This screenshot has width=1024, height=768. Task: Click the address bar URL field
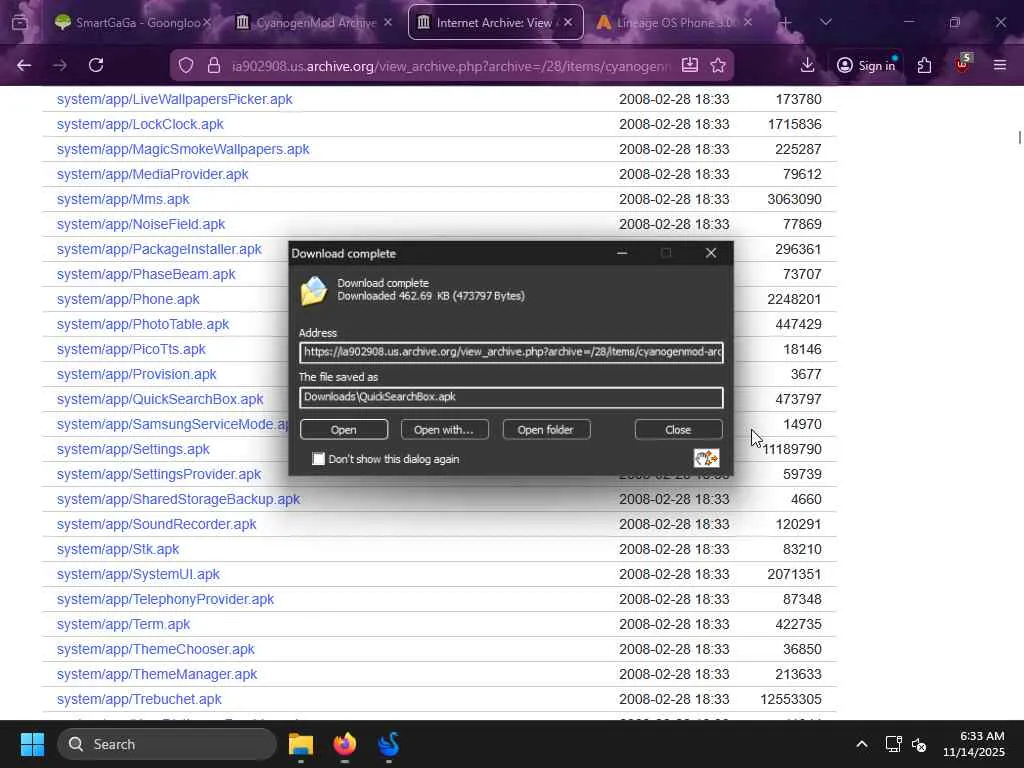point(451,66)
